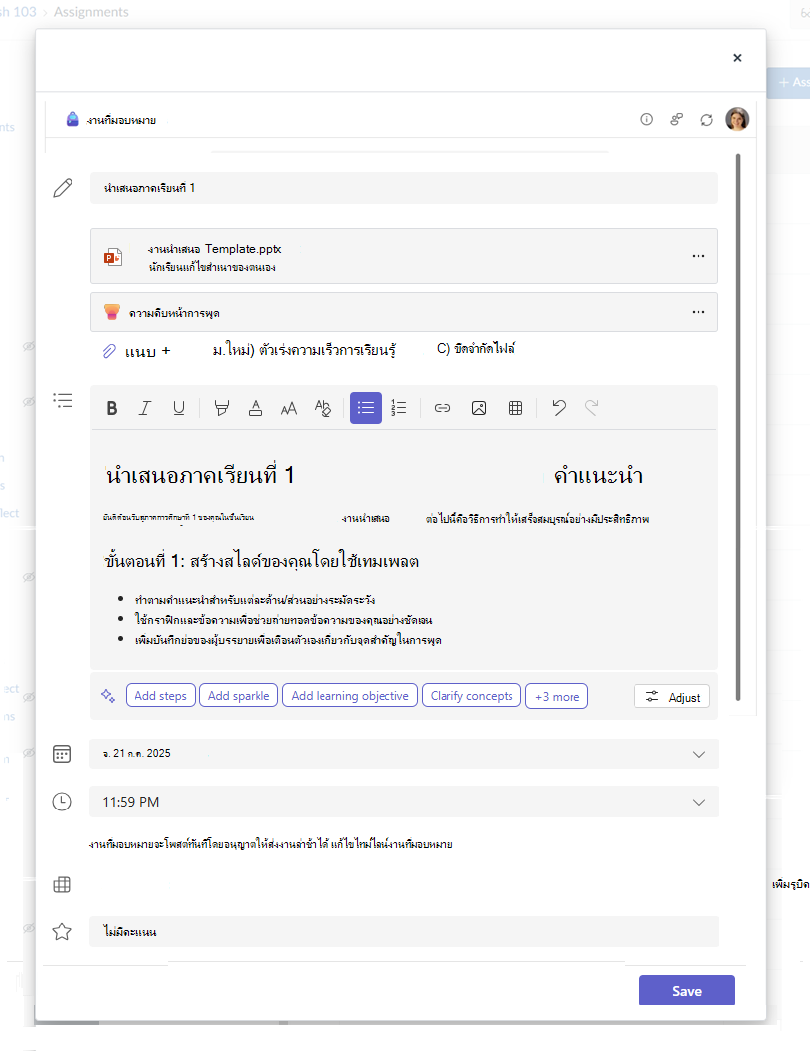Click Add sparkle suggestion
The width and height of the screenshot is (810, 1051).
(x=238, y=696)
